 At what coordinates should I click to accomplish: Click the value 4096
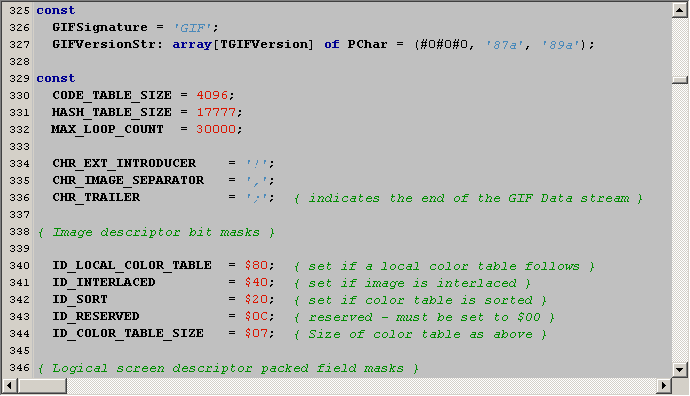click(212, 95)
